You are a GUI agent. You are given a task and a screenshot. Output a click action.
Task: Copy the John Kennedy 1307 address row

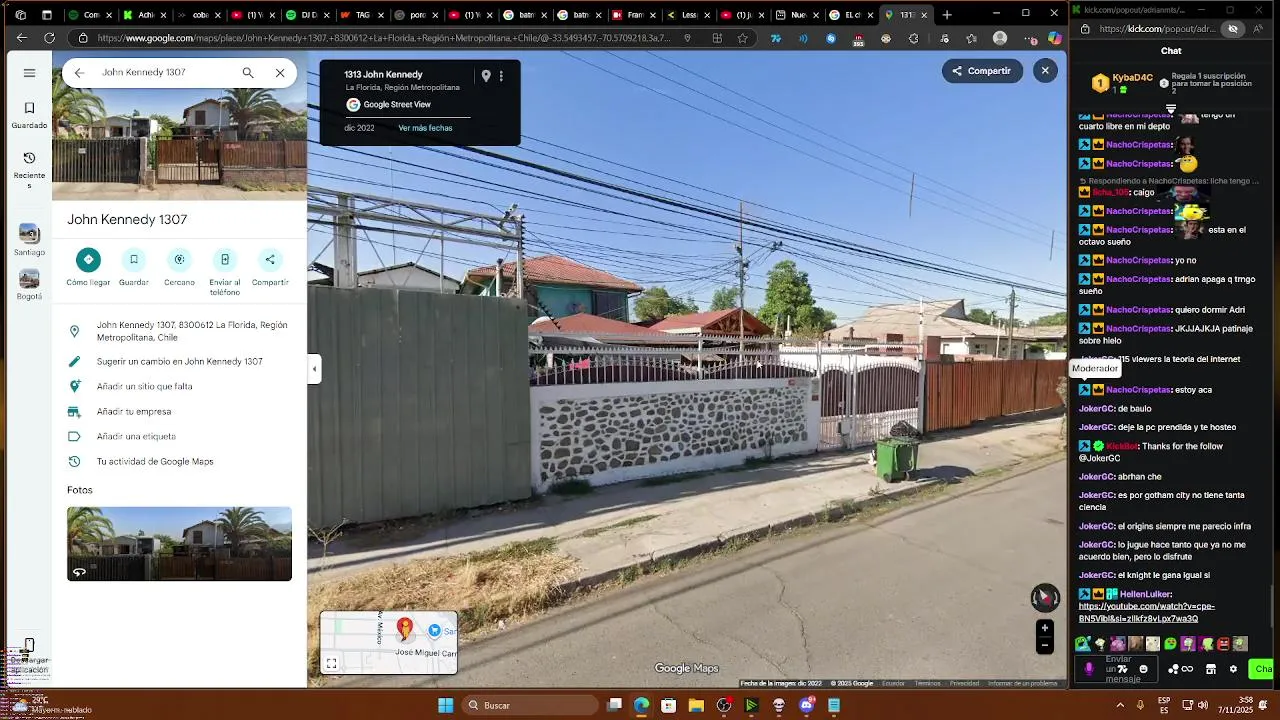point(179,331)
